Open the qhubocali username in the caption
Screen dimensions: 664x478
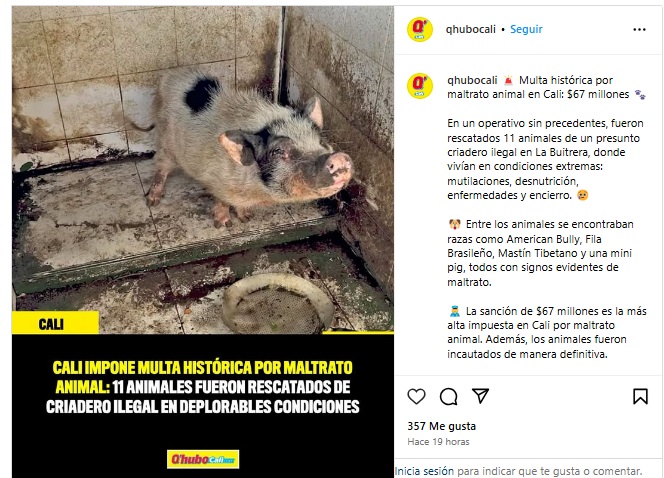tap(472, 80)
